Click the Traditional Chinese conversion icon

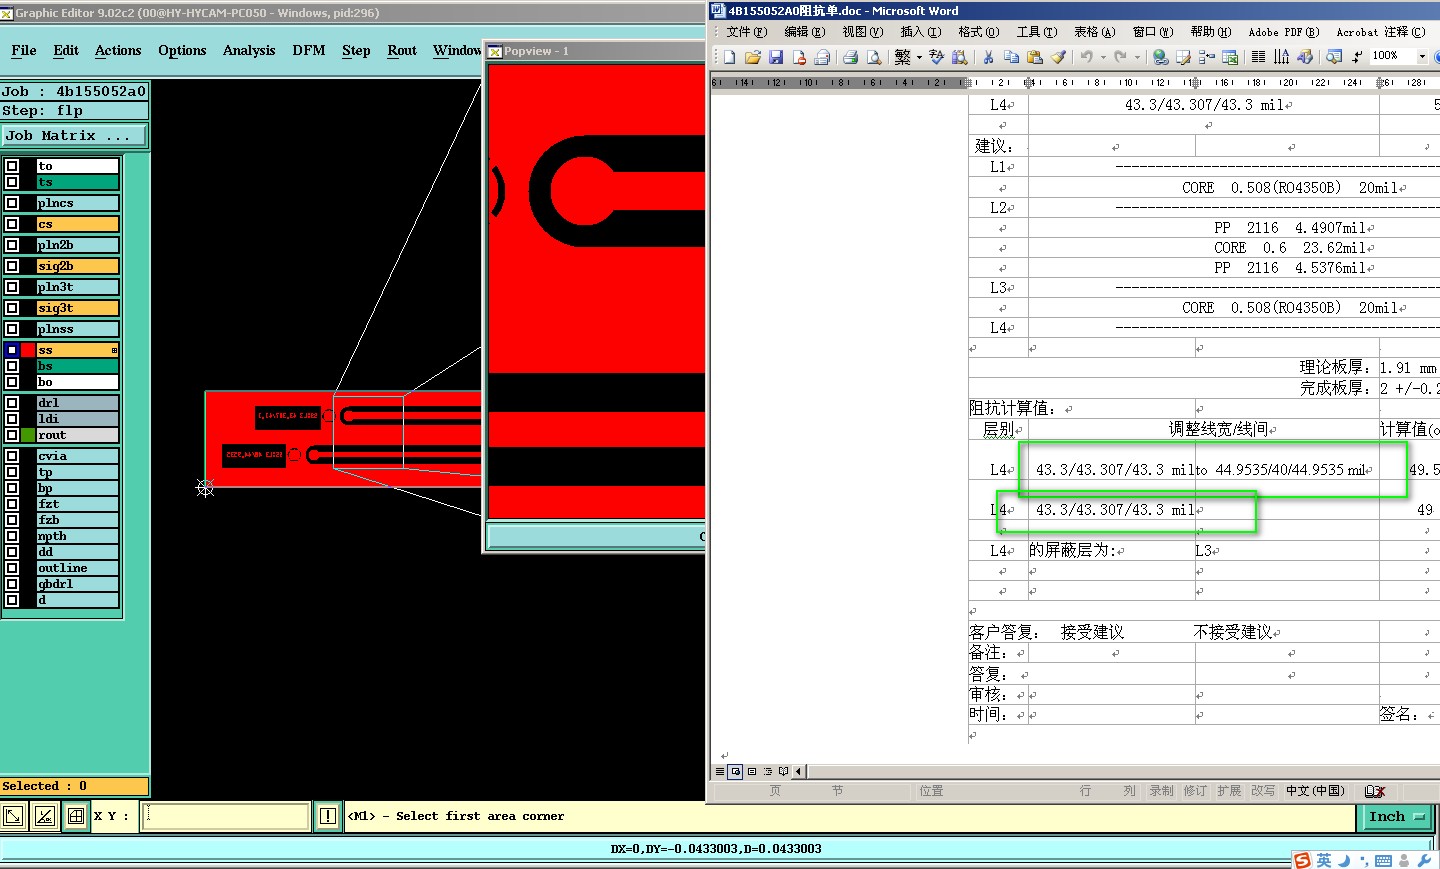point(903,57)
